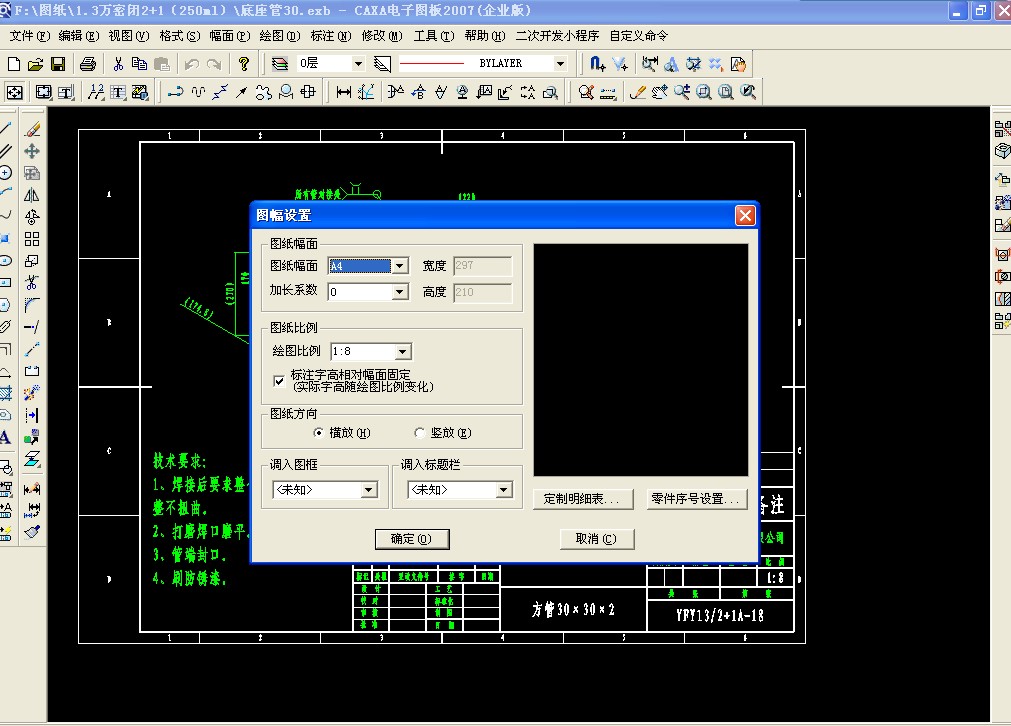Select the Fillet corner tool
This screenshot has height=726, width=1011.
tap(32, 305)
